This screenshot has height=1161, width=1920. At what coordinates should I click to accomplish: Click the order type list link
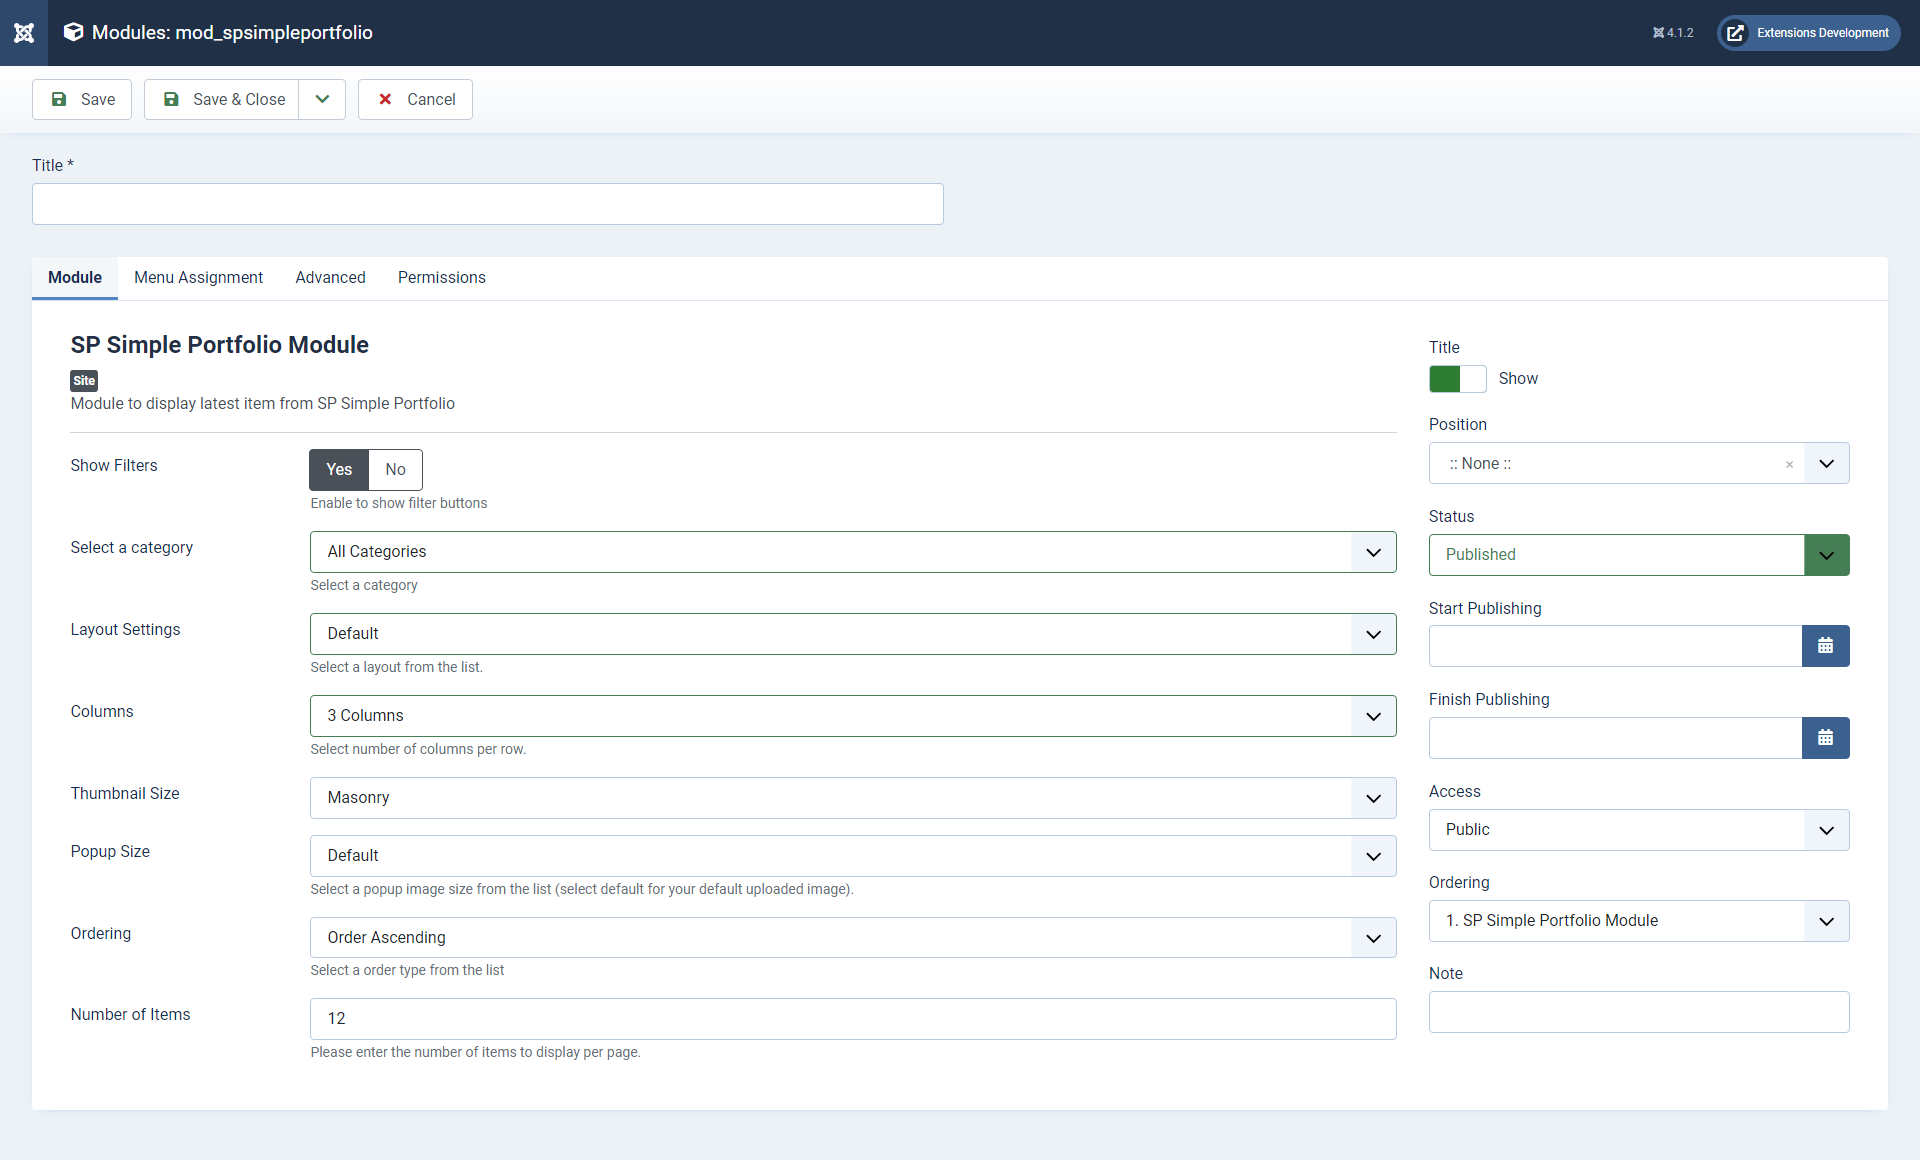click(492, 969)
